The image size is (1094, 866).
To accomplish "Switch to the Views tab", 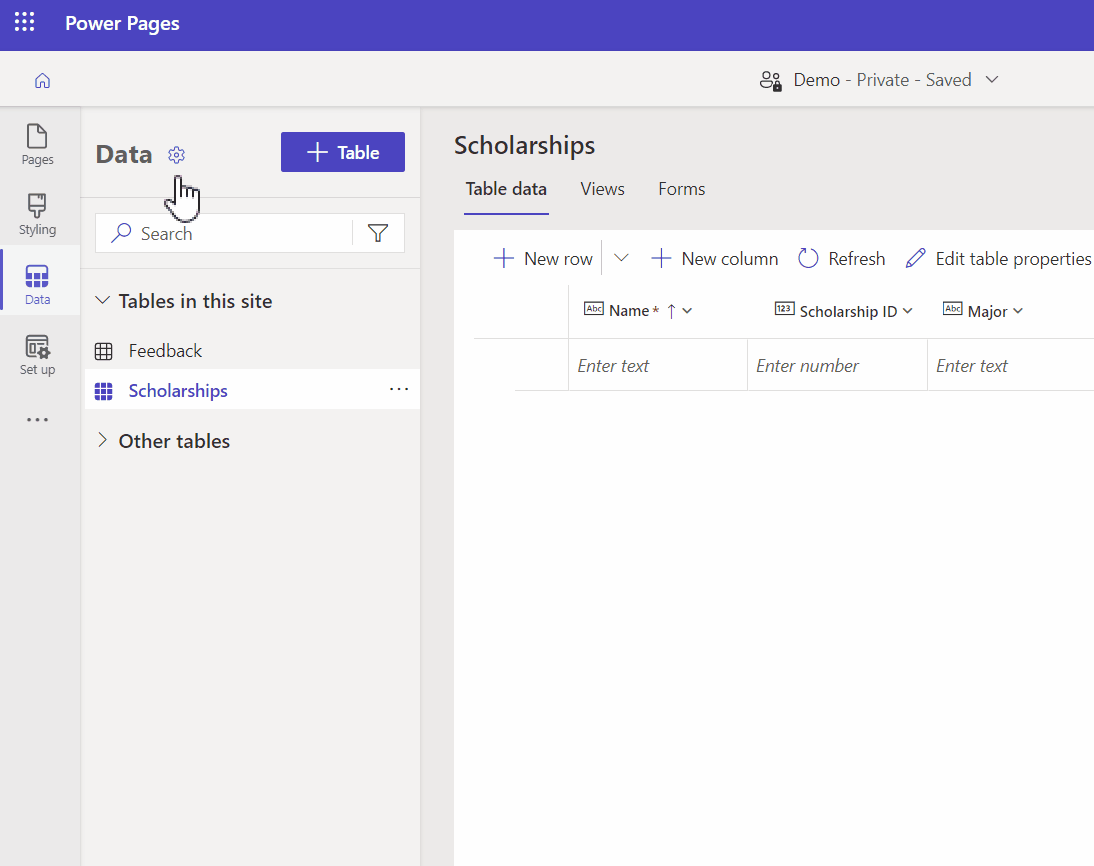I will coord(602,189).
